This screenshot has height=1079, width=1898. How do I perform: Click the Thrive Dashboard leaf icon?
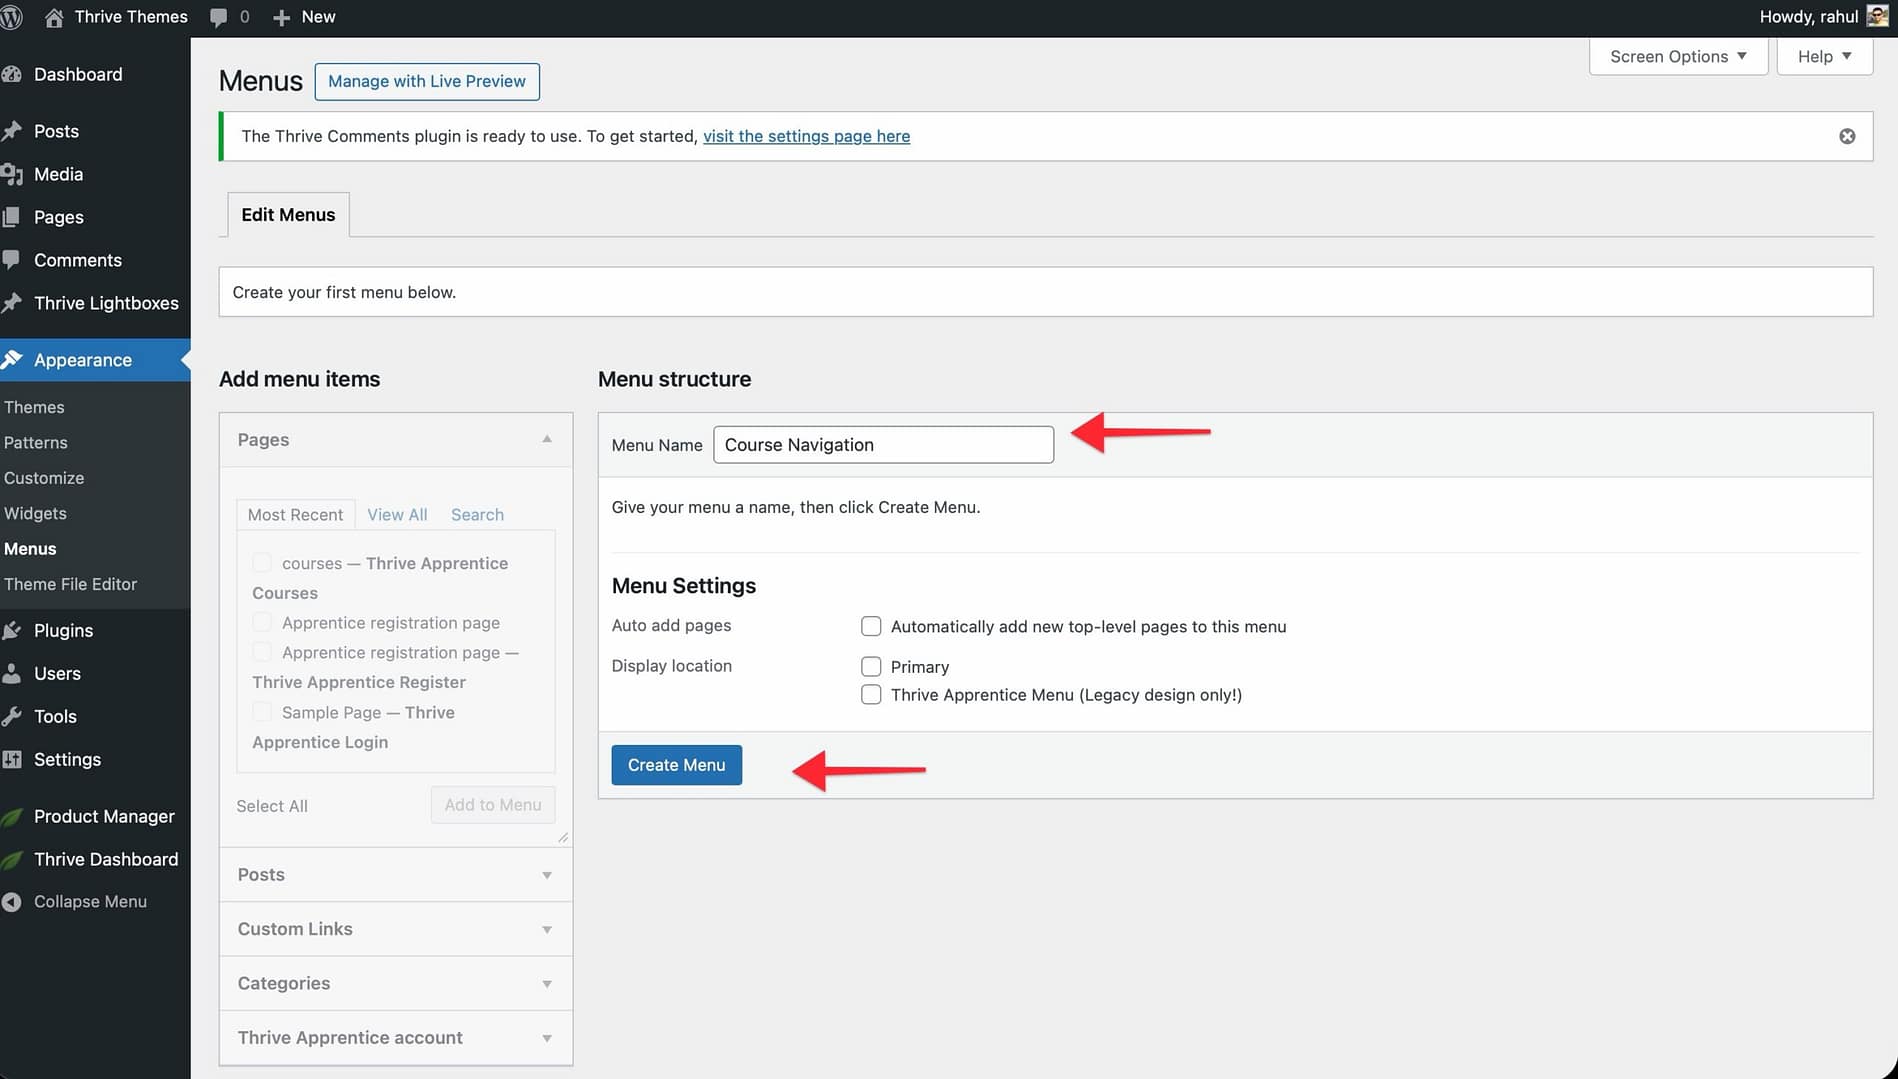coord(12,859)
